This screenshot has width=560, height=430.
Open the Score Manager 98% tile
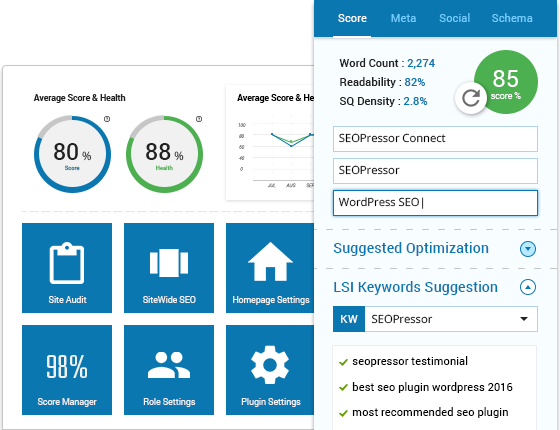(x=67, y=370)
